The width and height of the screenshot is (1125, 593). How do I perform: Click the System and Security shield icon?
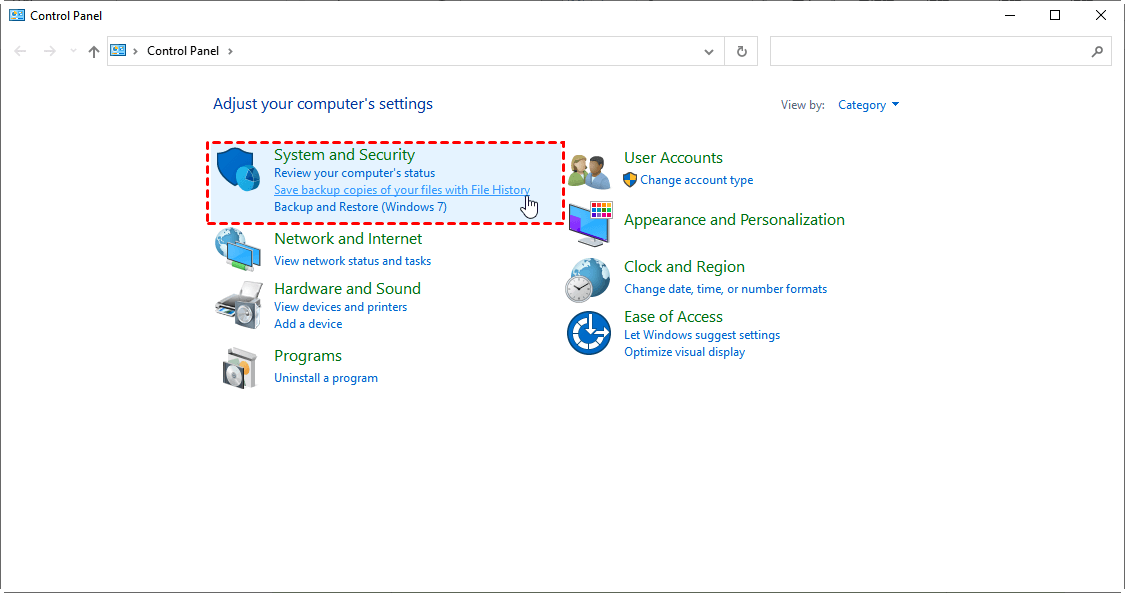click(x=238, y=168)
